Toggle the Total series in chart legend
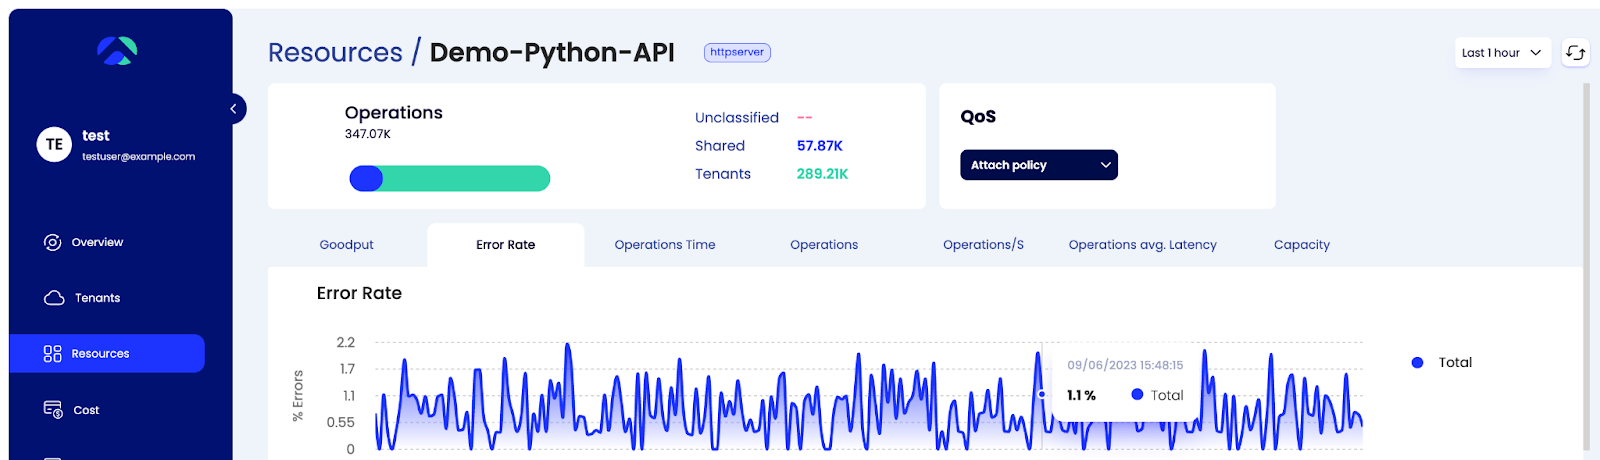This screenshot has height=460, width=1600. (1442, 362)
